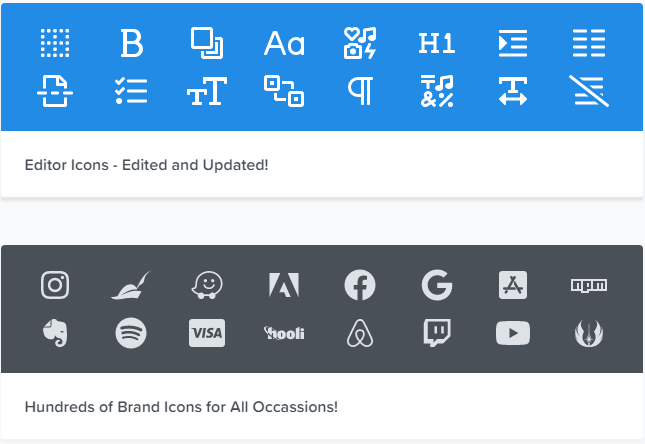Viewport: 645px width, 444px height.
Task: Choose the Aa font case icon
Action: click(x=284, y=43)
